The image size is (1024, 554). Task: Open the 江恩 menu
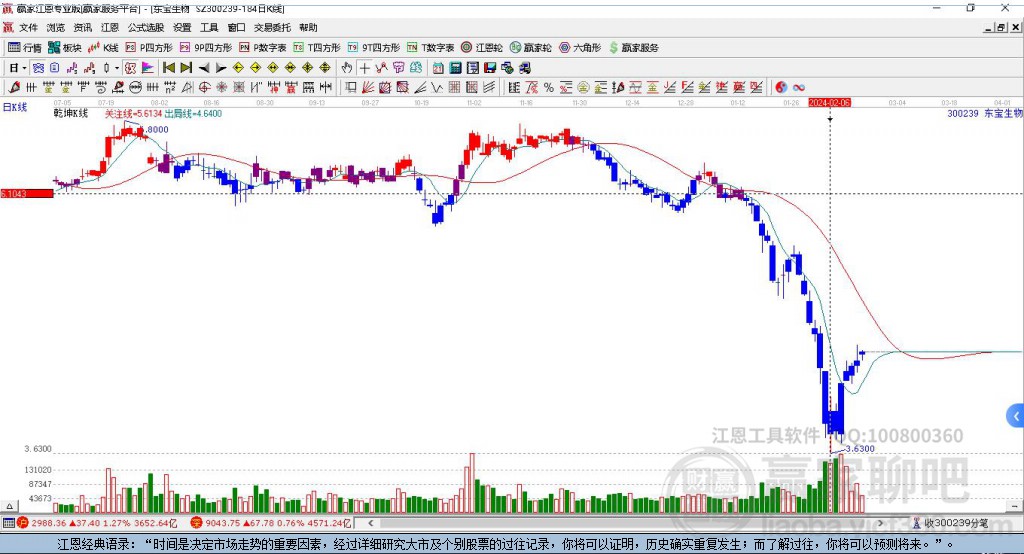[110, 27]
